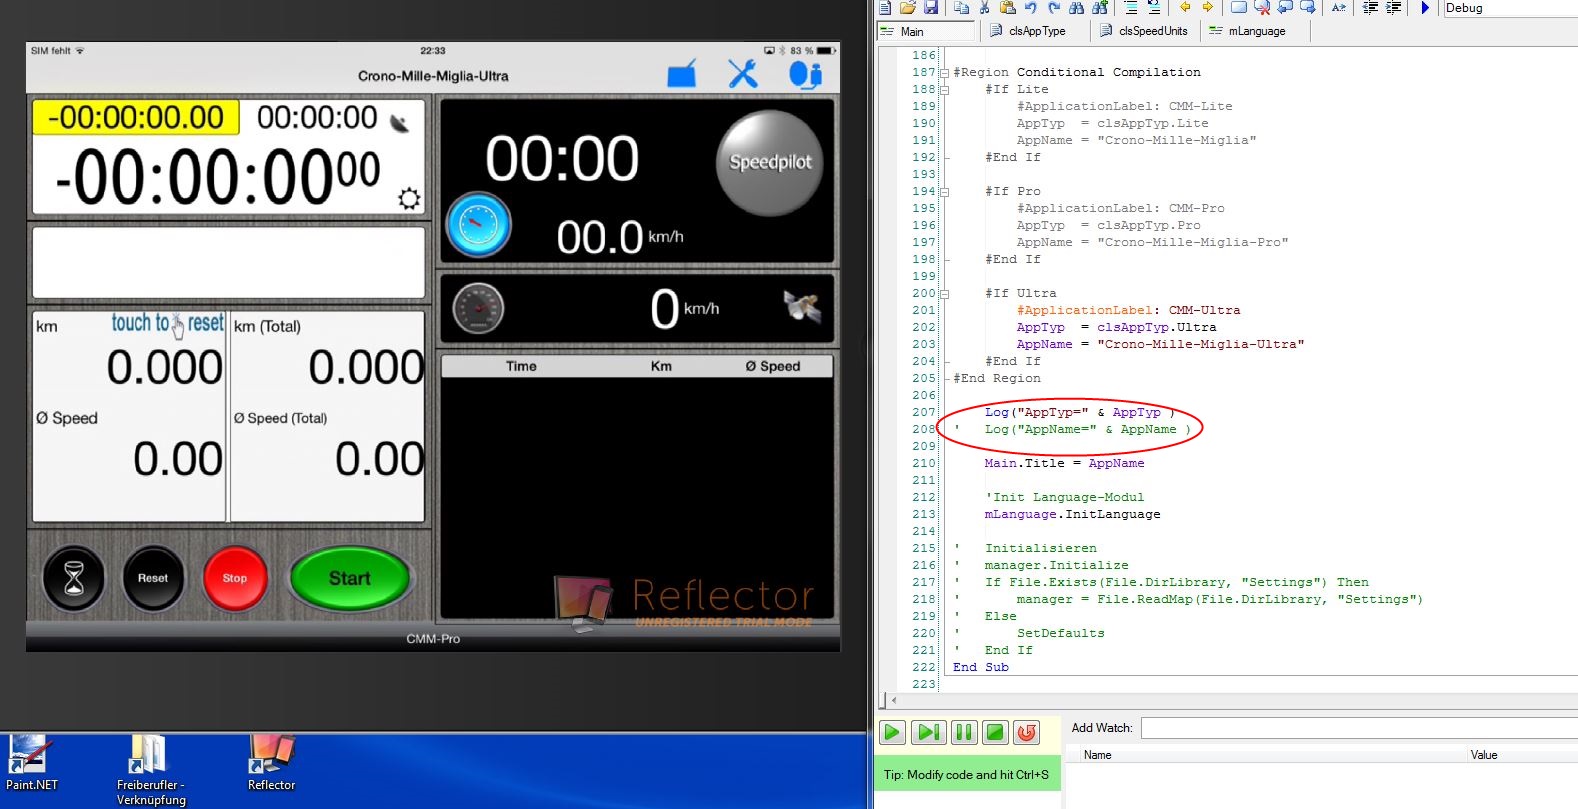The height and width of the screenshot is (809, 1578).
Task: Switch to the clsSpeedUnits tab
Action: pyautogui.click(x=1143, y=31)
